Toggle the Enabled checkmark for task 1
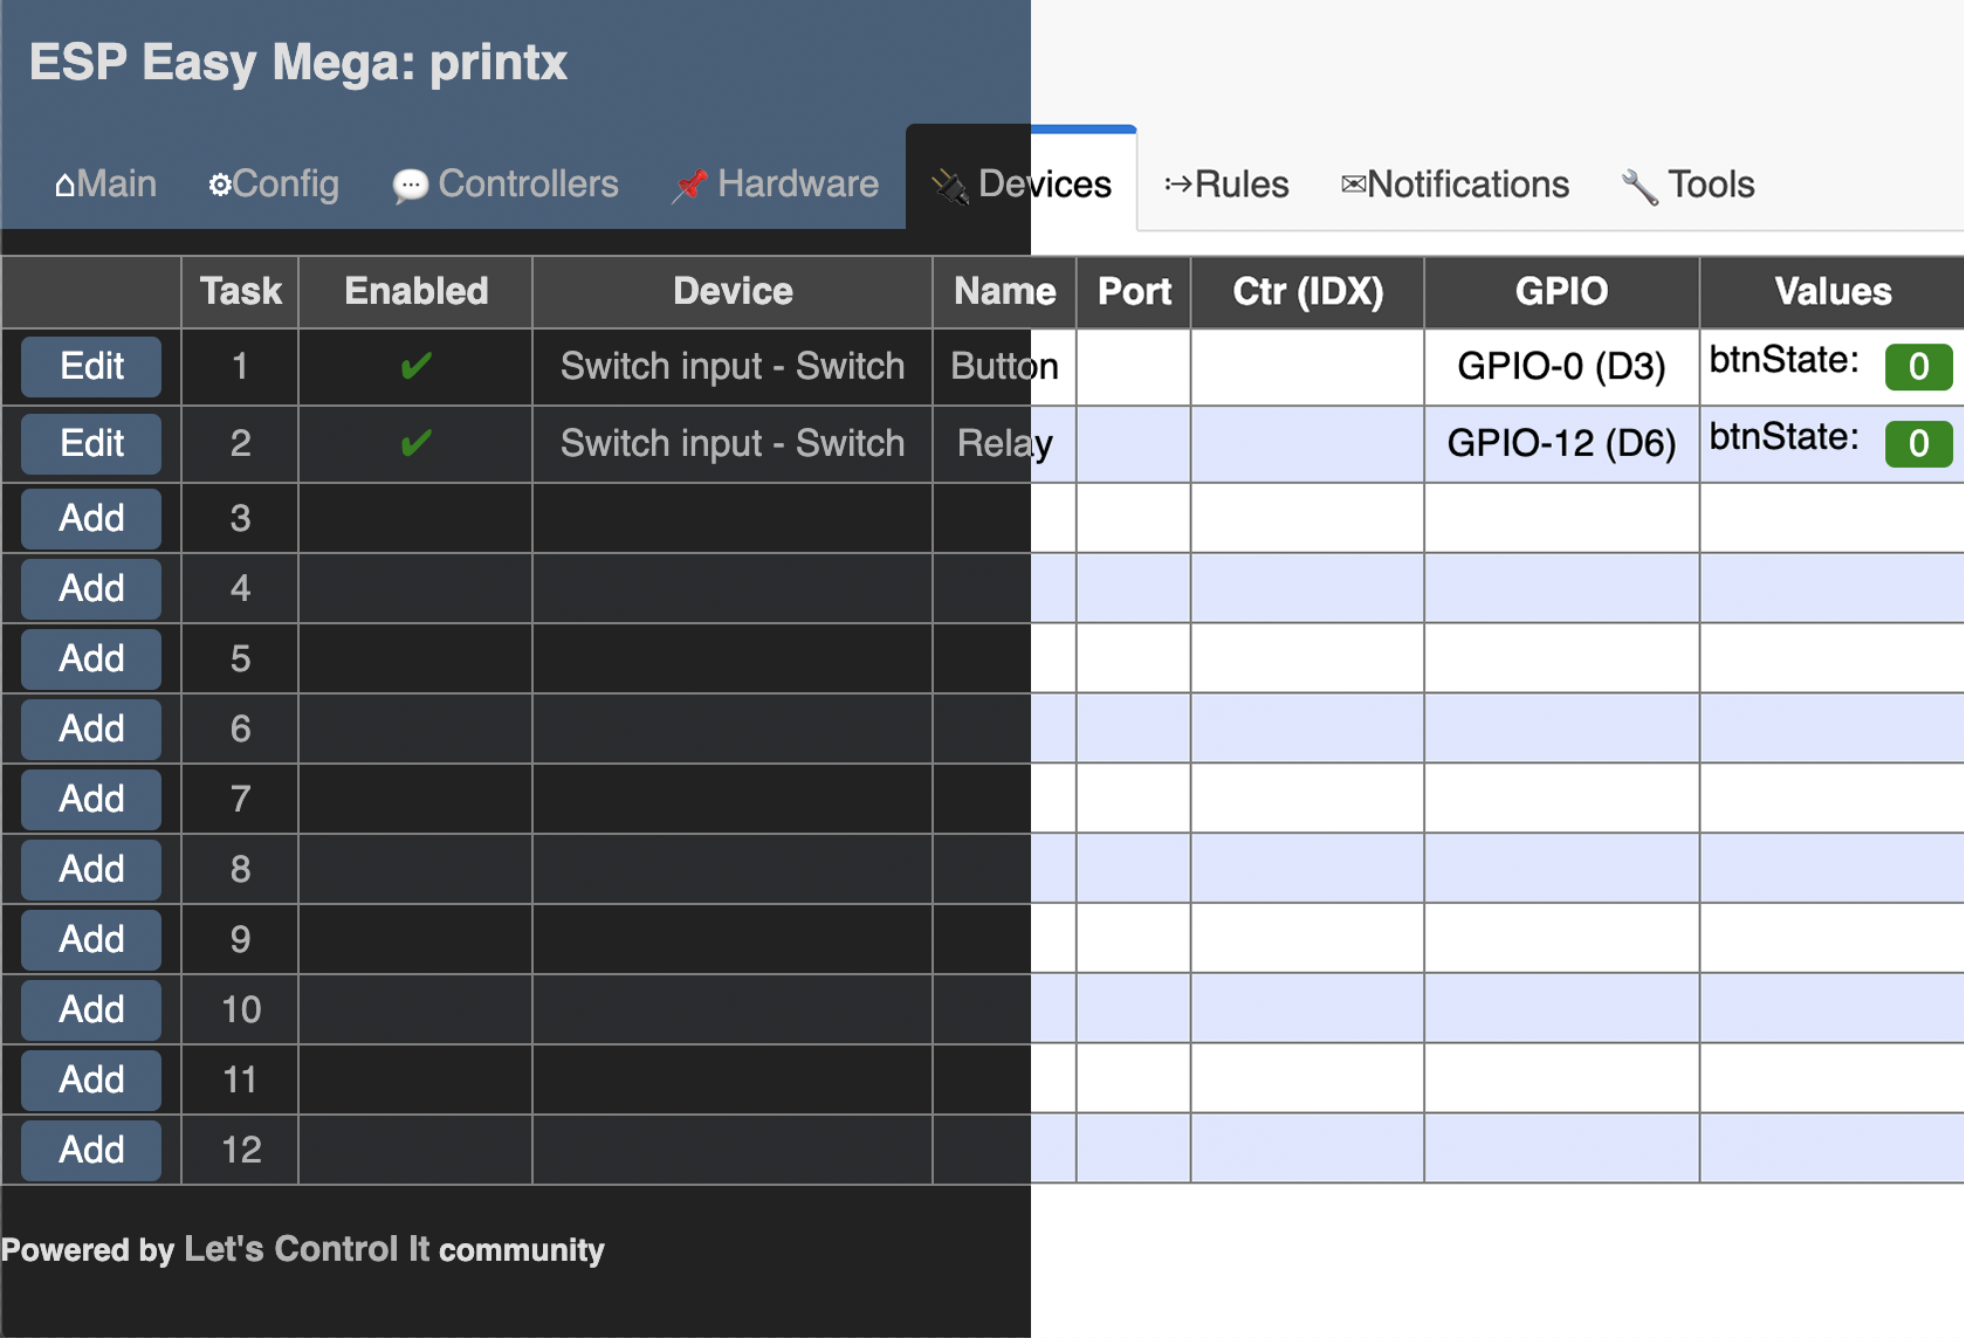Image resolution: width=1964 pixels, height=1338 pixels. 414,366
